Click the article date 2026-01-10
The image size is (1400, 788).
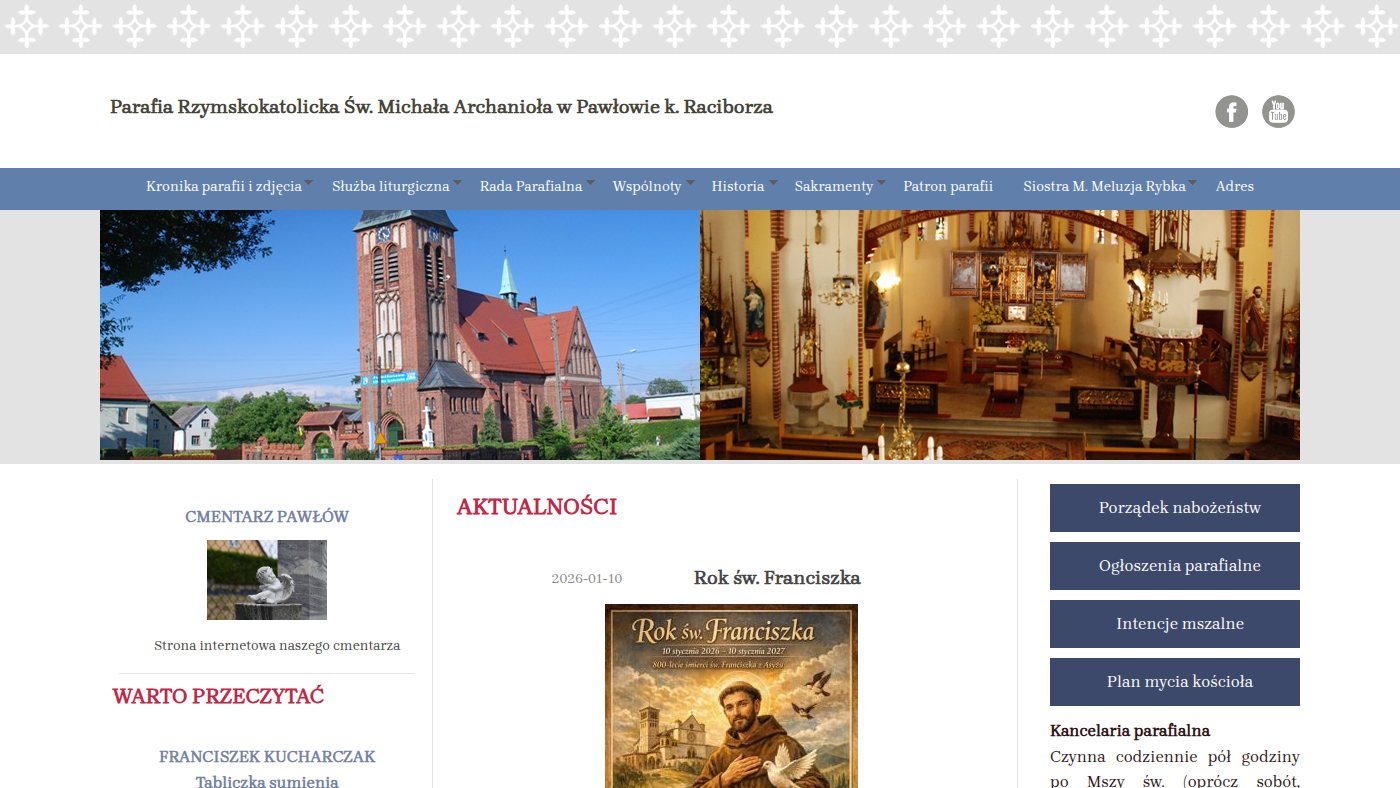coord(587,579)
